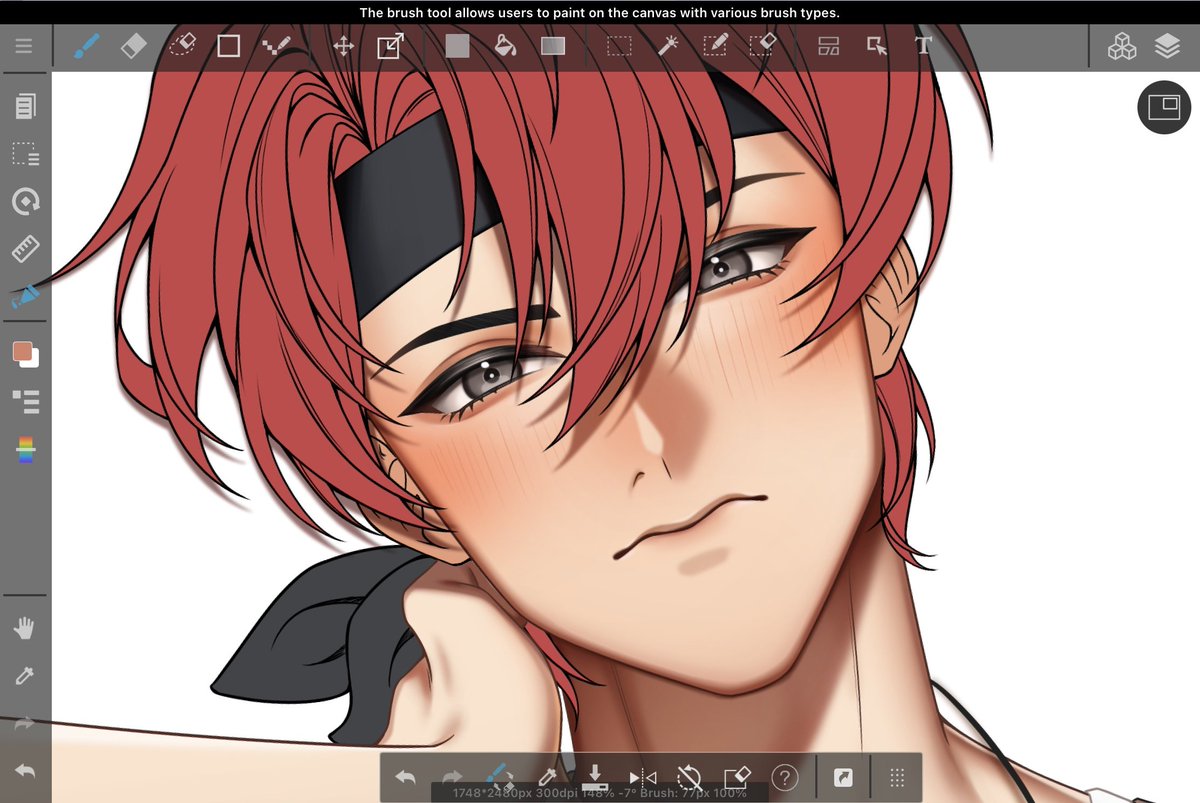Click the sidebar redo arrow
This screenshot has width=1200, height=803.
pos(25,723)
